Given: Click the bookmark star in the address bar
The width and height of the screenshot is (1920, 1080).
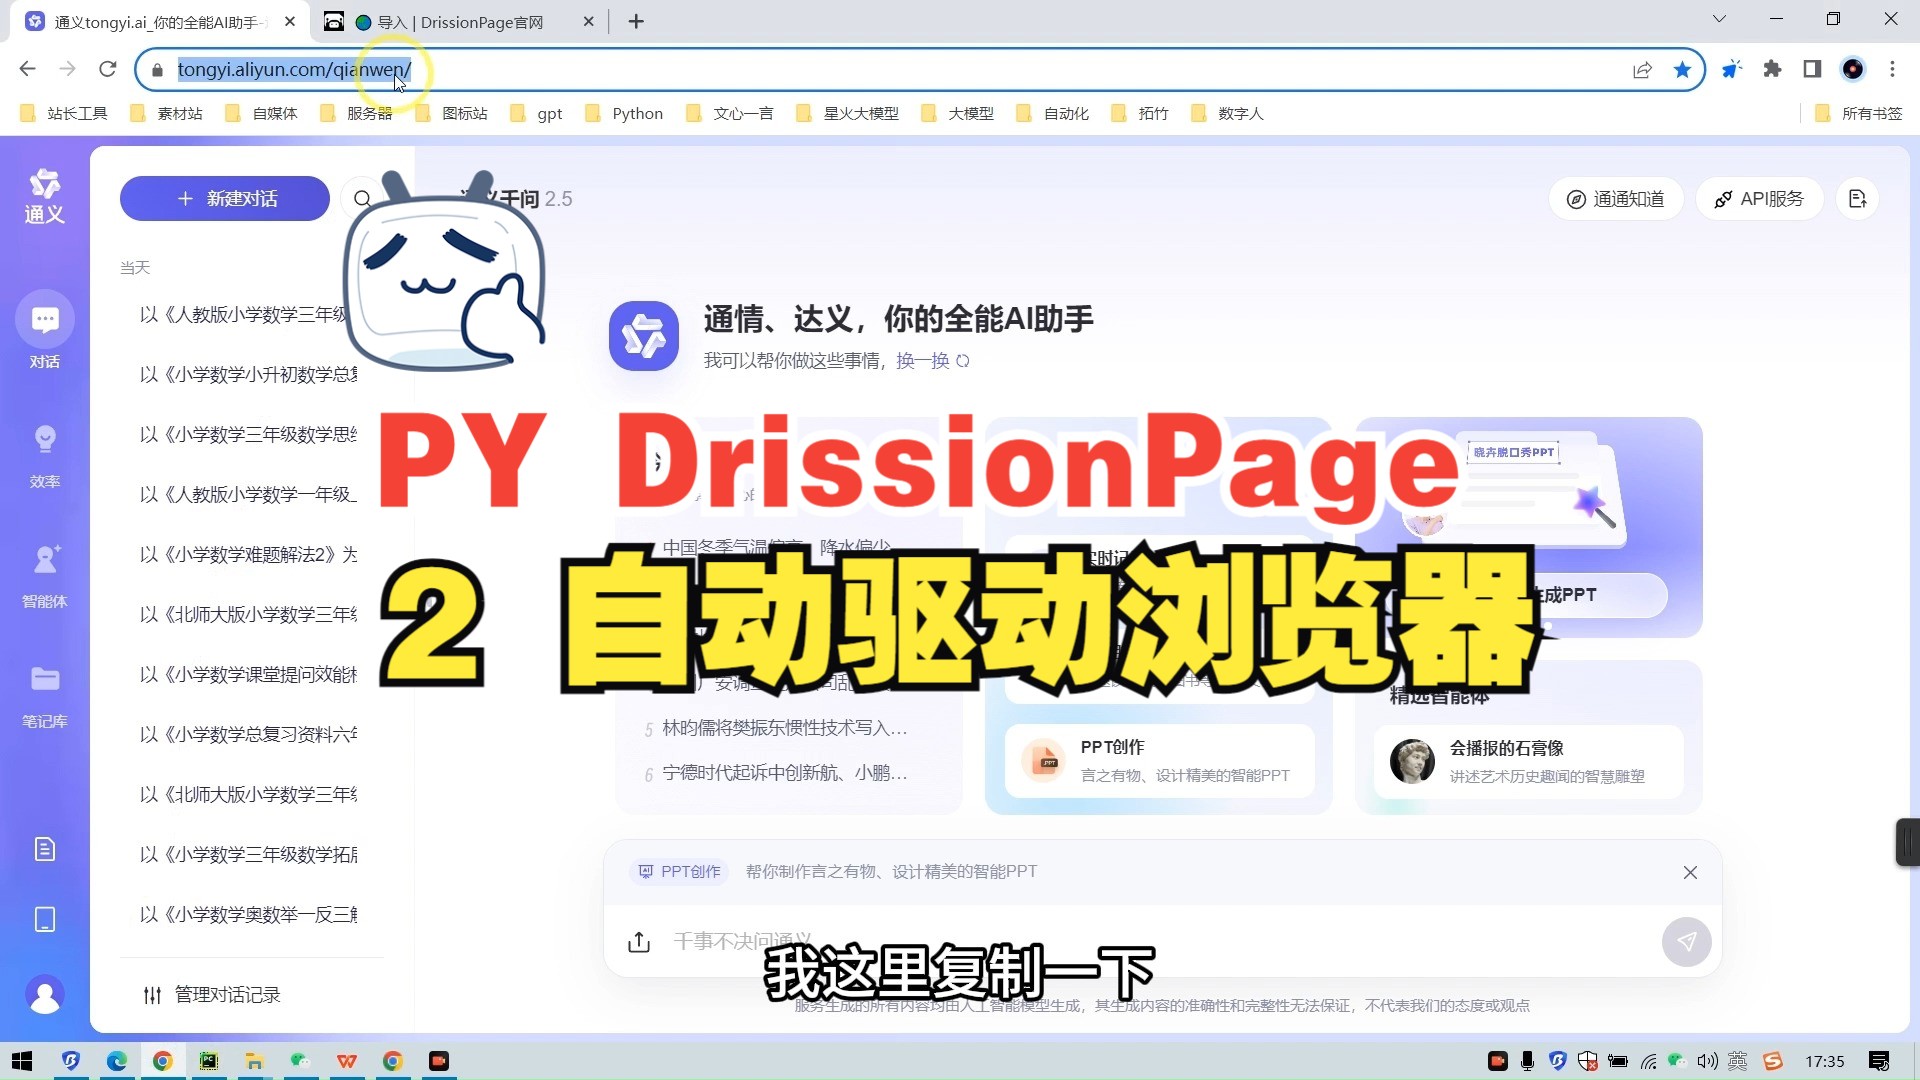Looking at the screenshot, I should [1682, 69].
